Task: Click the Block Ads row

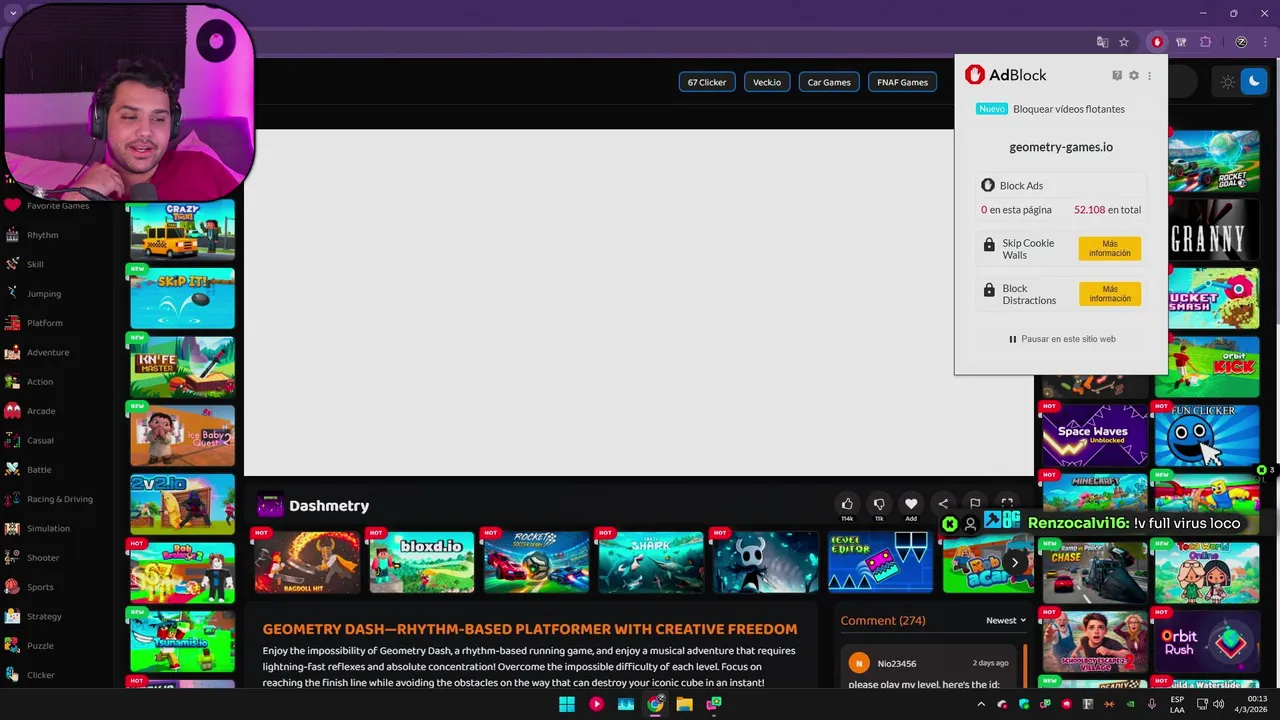Action: coord(1061,185)
